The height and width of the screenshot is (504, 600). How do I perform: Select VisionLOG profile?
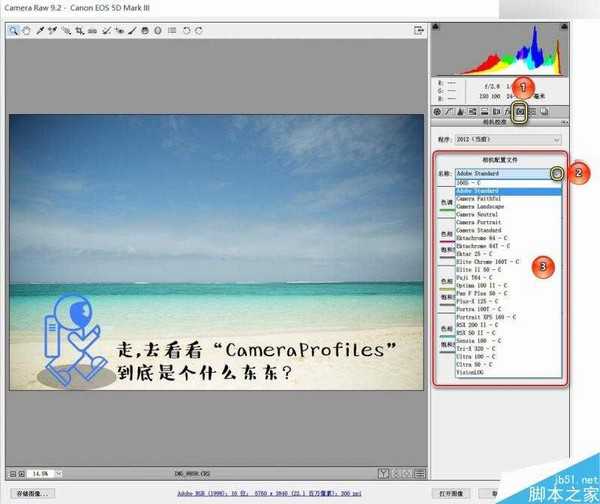click(509, 372)
